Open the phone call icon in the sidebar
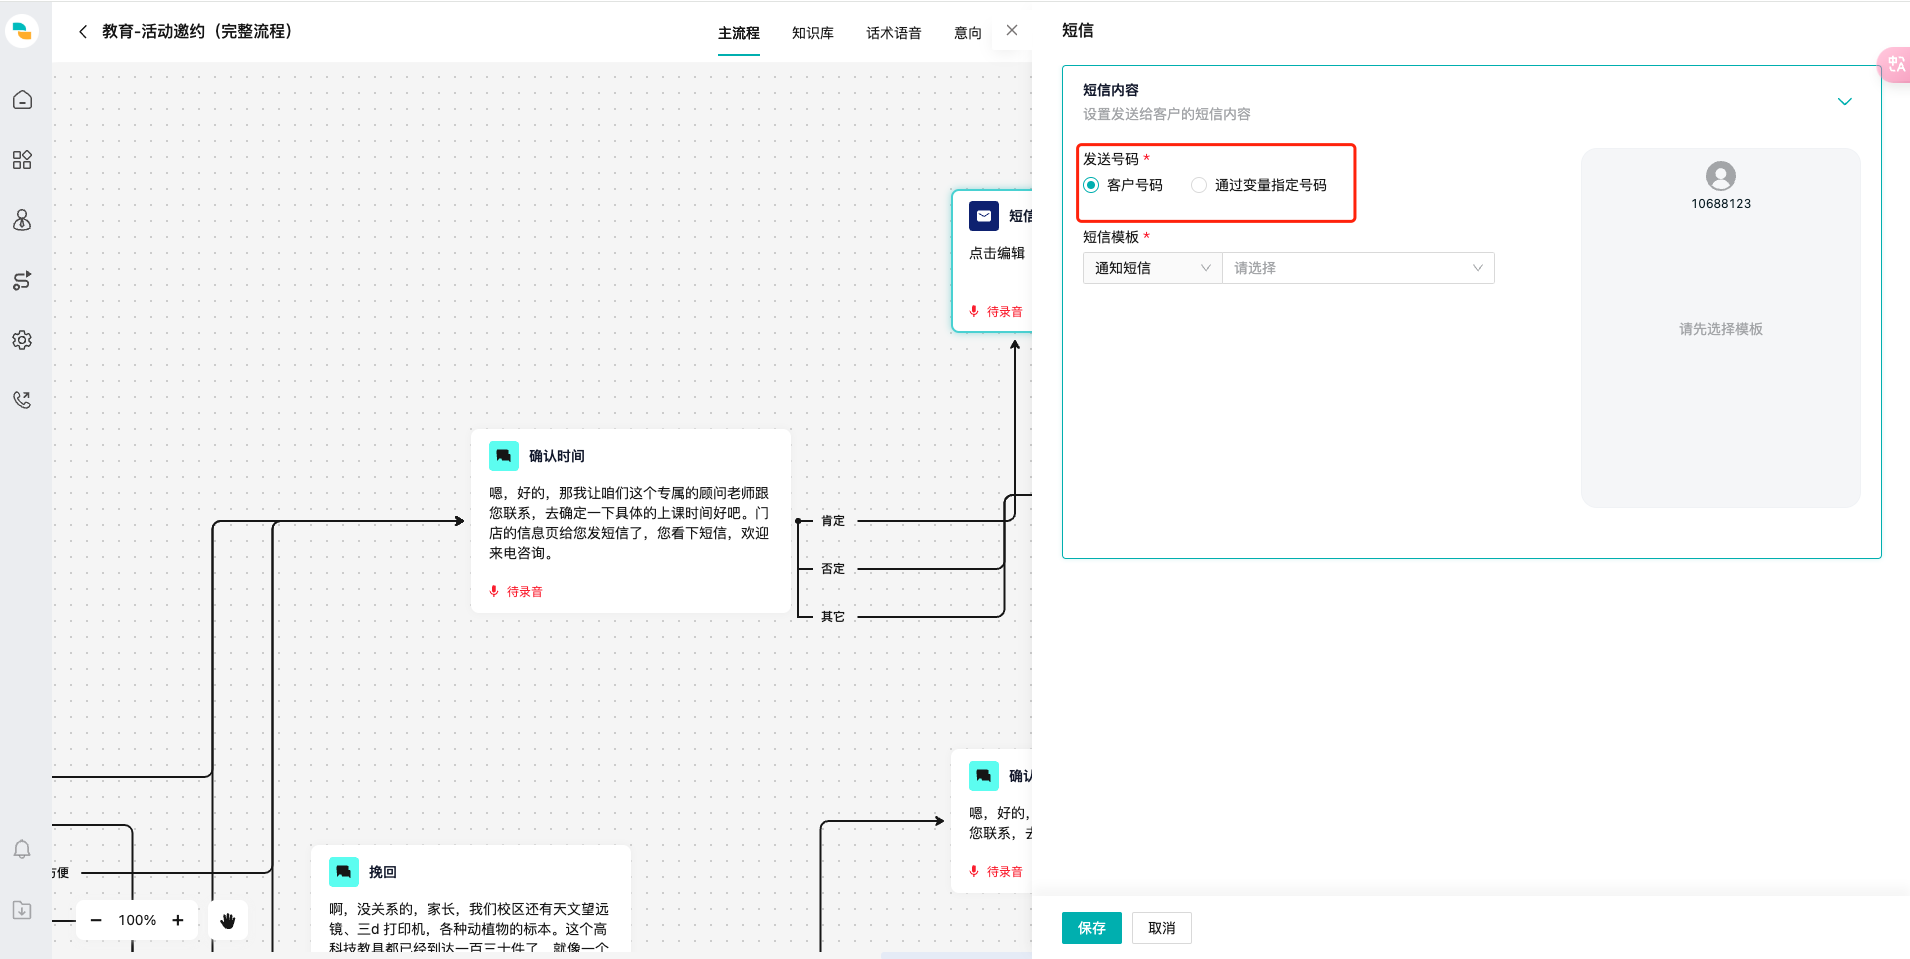The width and height of the screenshot is (1910, 959). click(x=22, y=400)
